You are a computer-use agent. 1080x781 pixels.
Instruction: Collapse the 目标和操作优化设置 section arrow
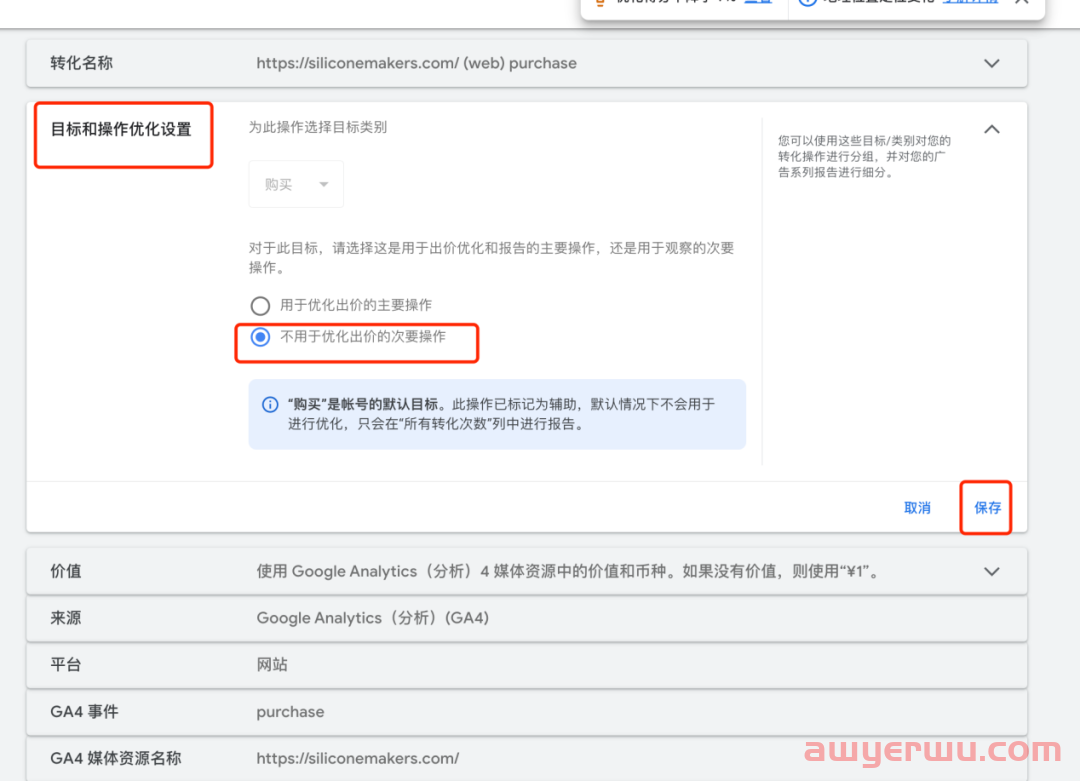991,129
